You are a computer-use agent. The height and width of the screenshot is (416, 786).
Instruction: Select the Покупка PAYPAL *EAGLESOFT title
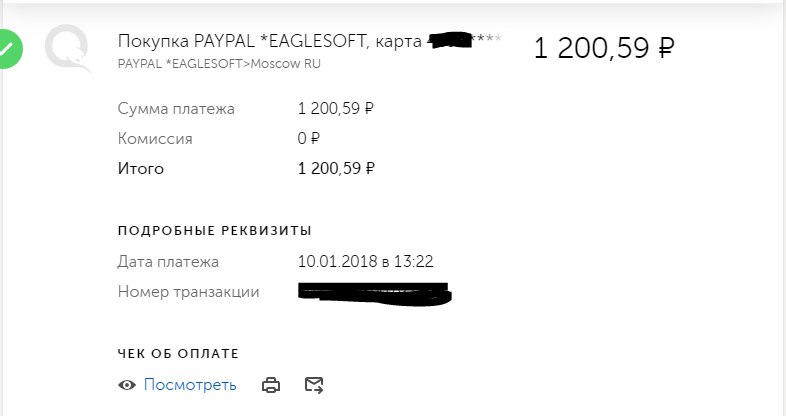(242, 41)
